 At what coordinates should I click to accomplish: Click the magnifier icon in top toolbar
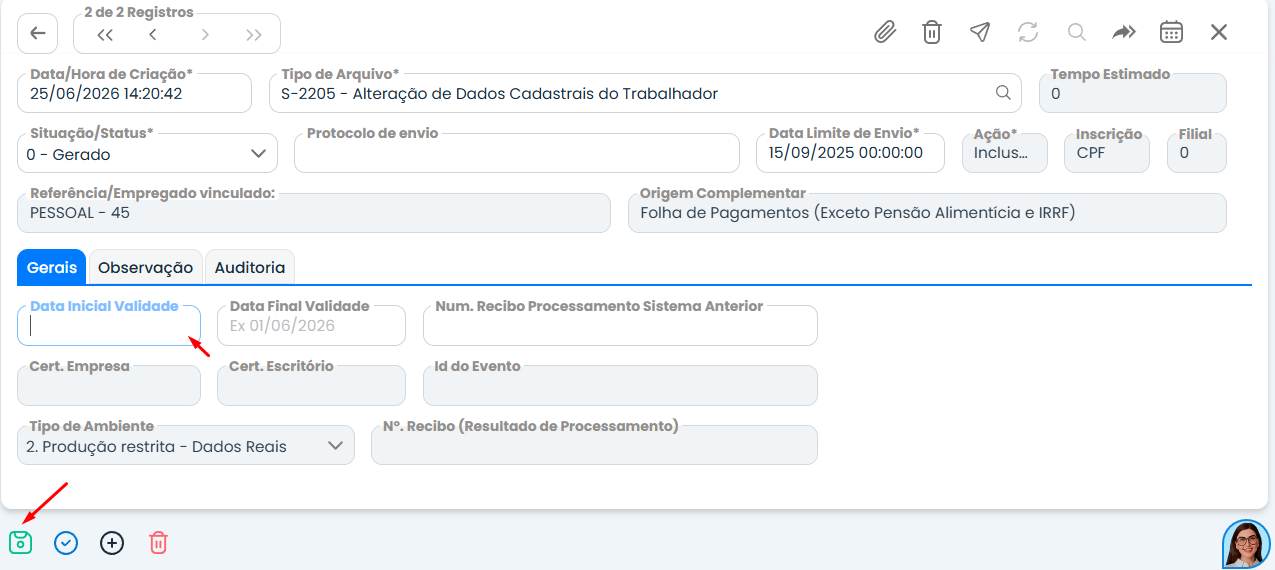[x=1076, y=32]
